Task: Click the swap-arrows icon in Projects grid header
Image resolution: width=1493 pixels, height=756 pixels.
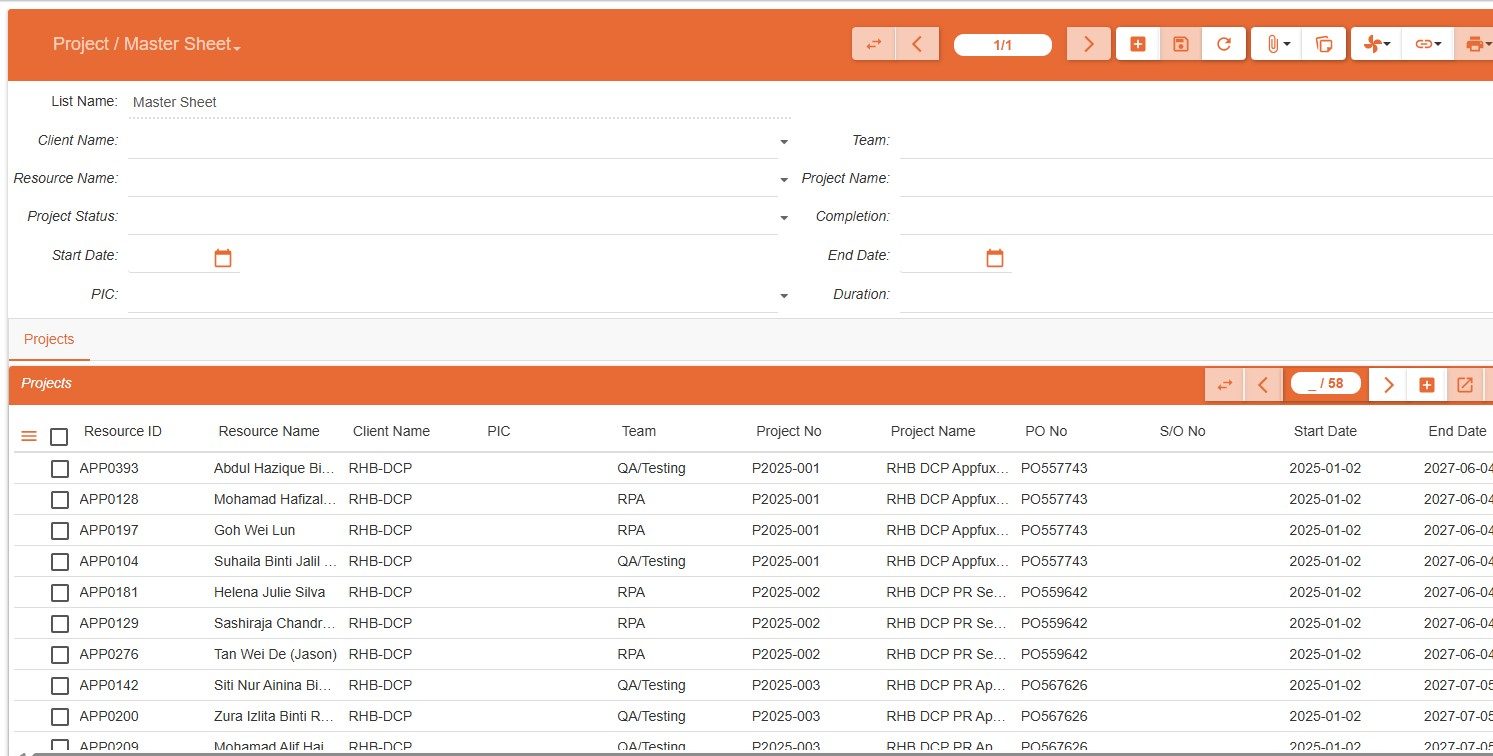Action: (1225, 385)
